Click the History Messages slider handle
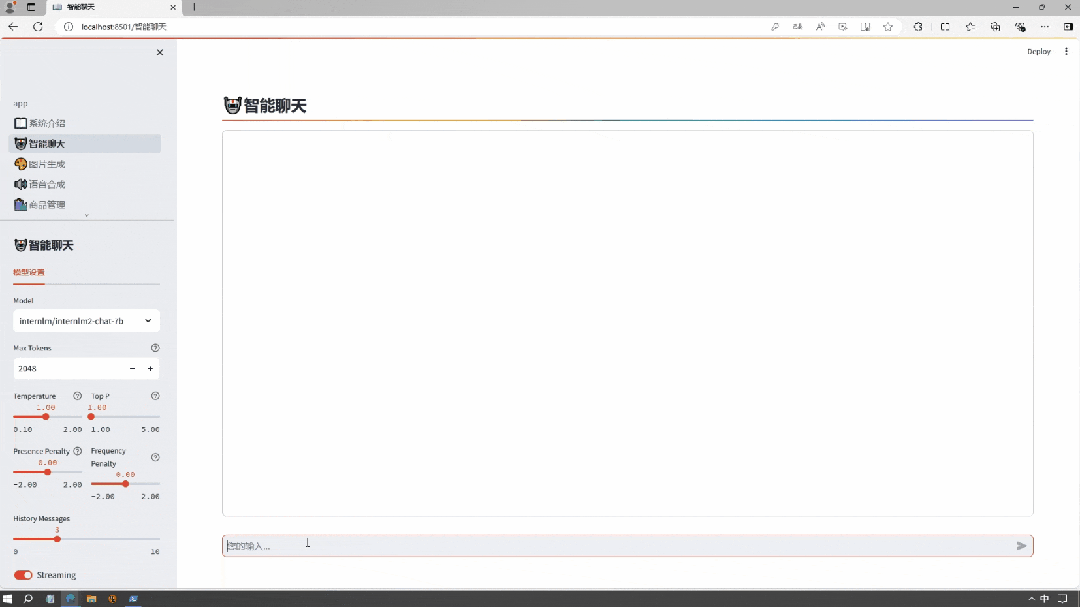The height and width of the screenshot is (607, 1080). tap(57, 539)
